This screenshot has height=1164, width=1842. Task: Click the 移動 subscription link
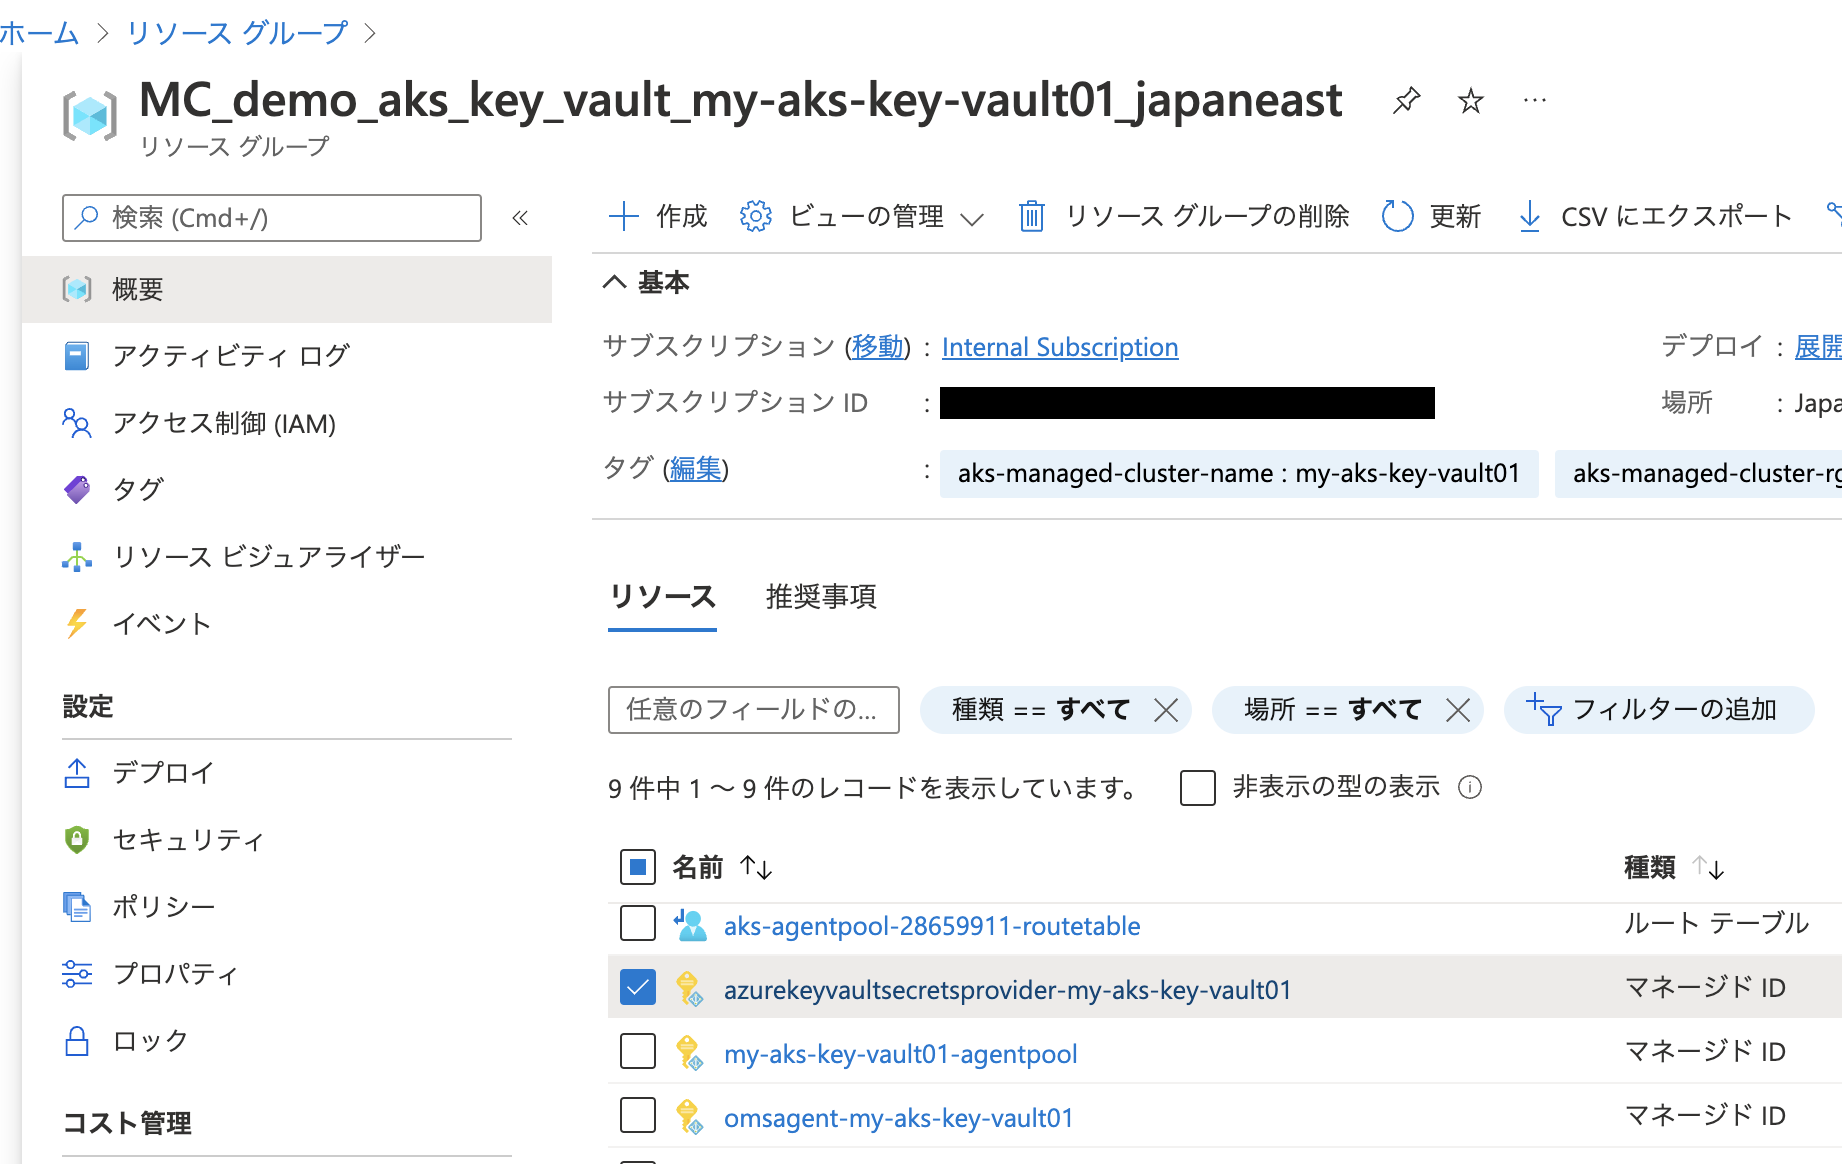click(x=878, y=347)
